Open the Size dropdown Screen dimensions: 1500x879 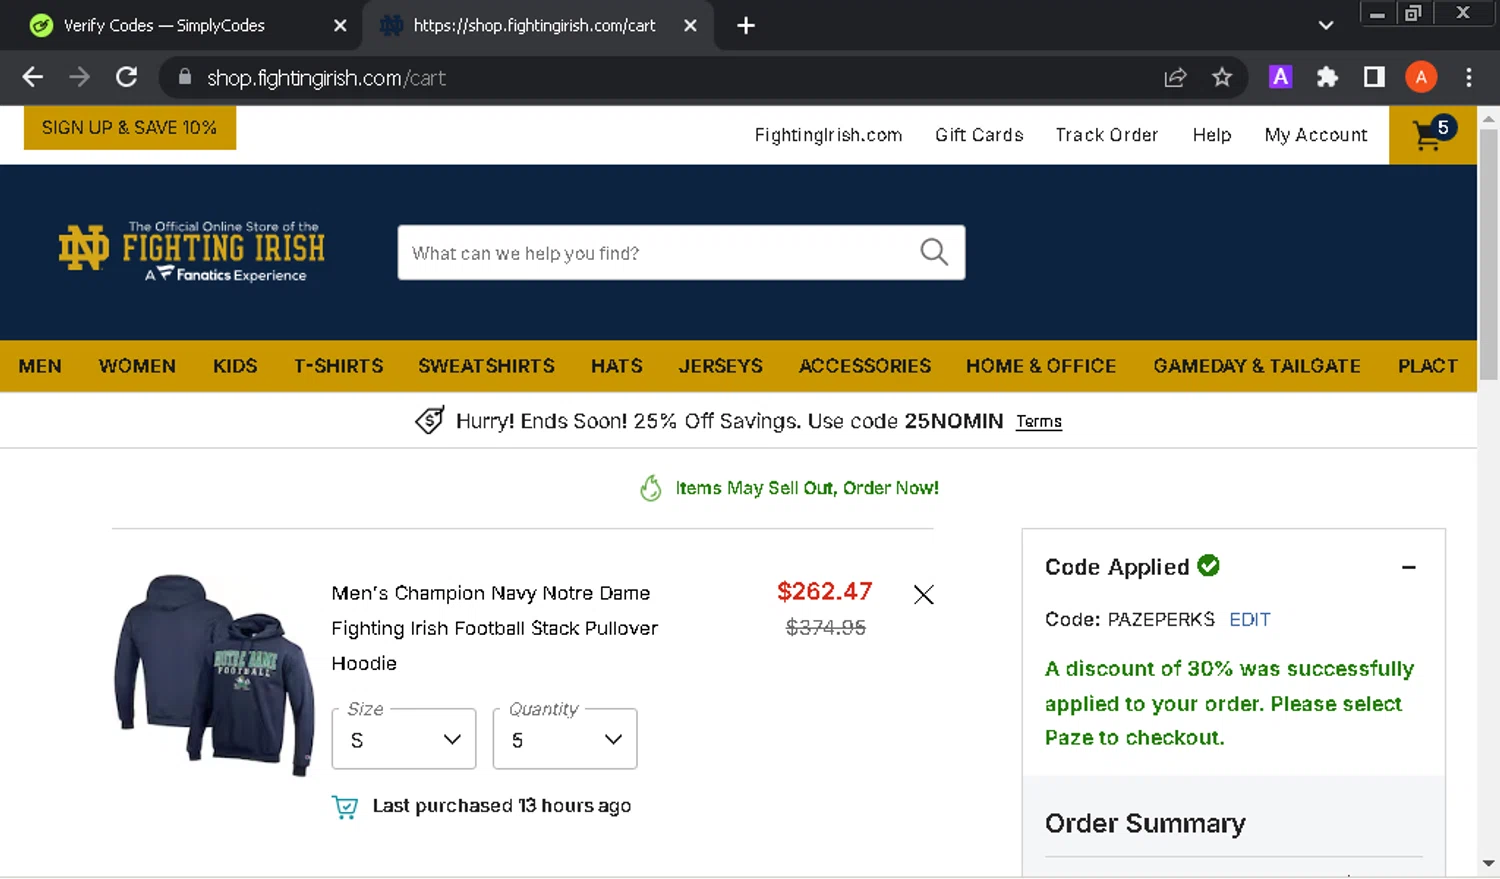click(404, 739)
